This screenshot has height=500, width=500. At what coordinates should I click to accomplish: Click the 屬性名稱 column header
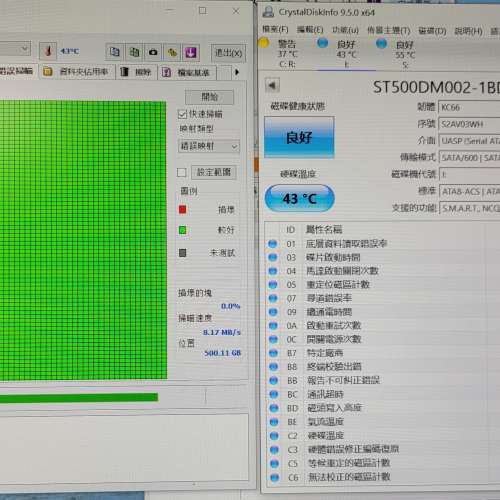point(324,229)
